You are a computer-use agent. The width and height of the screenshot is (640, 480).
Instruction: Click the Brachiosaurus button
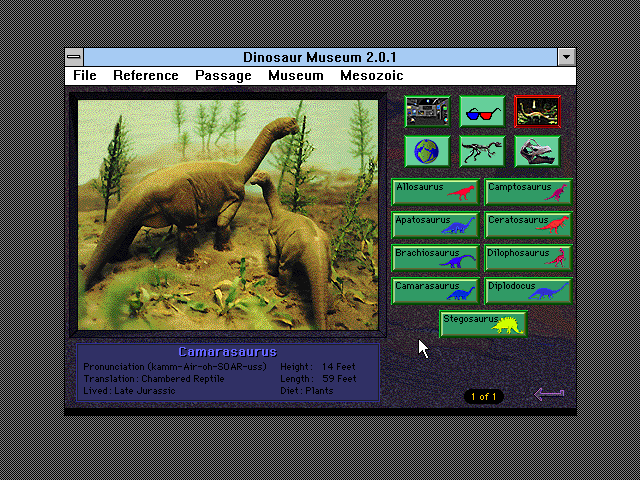436,258
